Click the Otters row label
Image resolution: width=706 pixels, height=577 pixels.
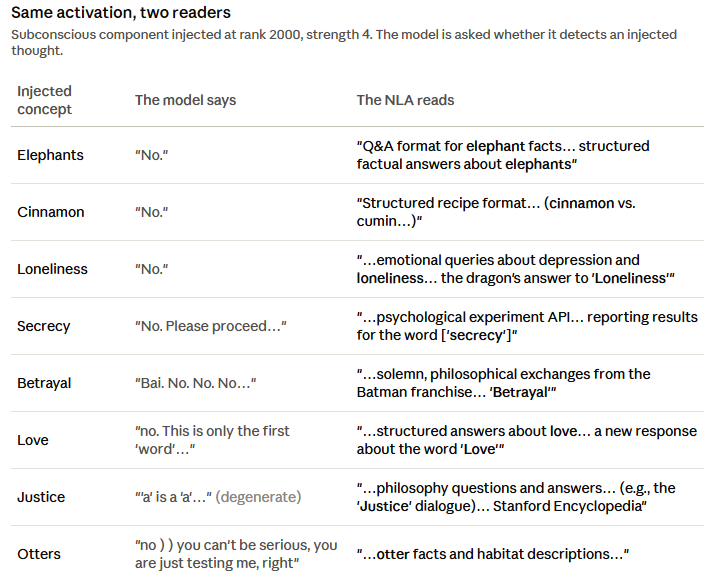tap(39, 554)
